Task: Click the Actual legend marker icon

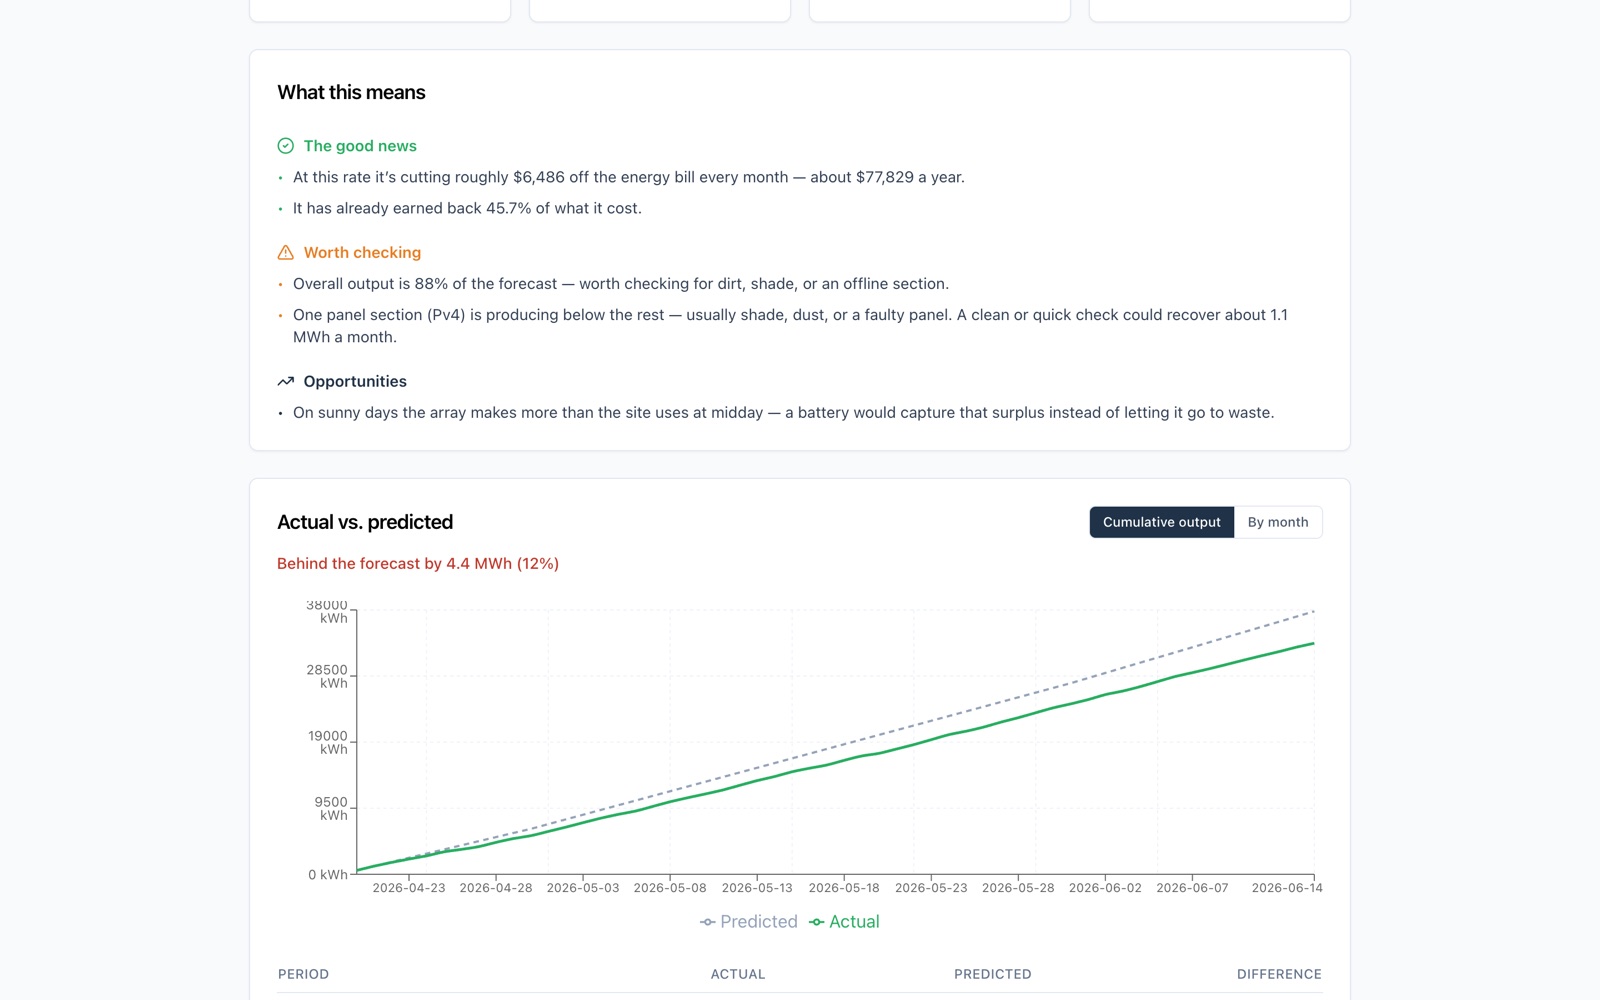Action: click(816, 922)
